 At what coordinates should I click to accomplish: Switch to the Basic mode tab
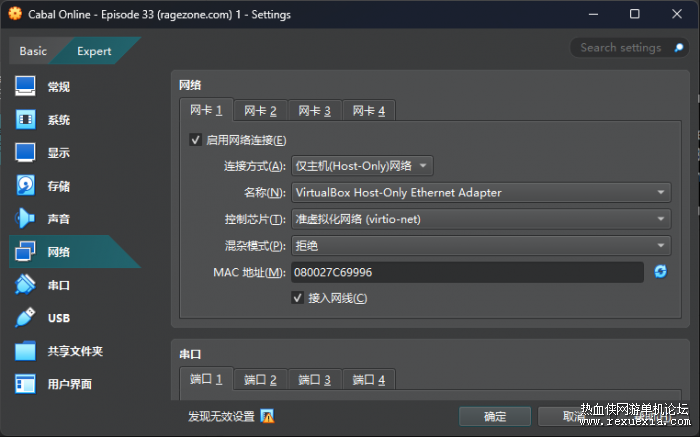pos(33,51)
